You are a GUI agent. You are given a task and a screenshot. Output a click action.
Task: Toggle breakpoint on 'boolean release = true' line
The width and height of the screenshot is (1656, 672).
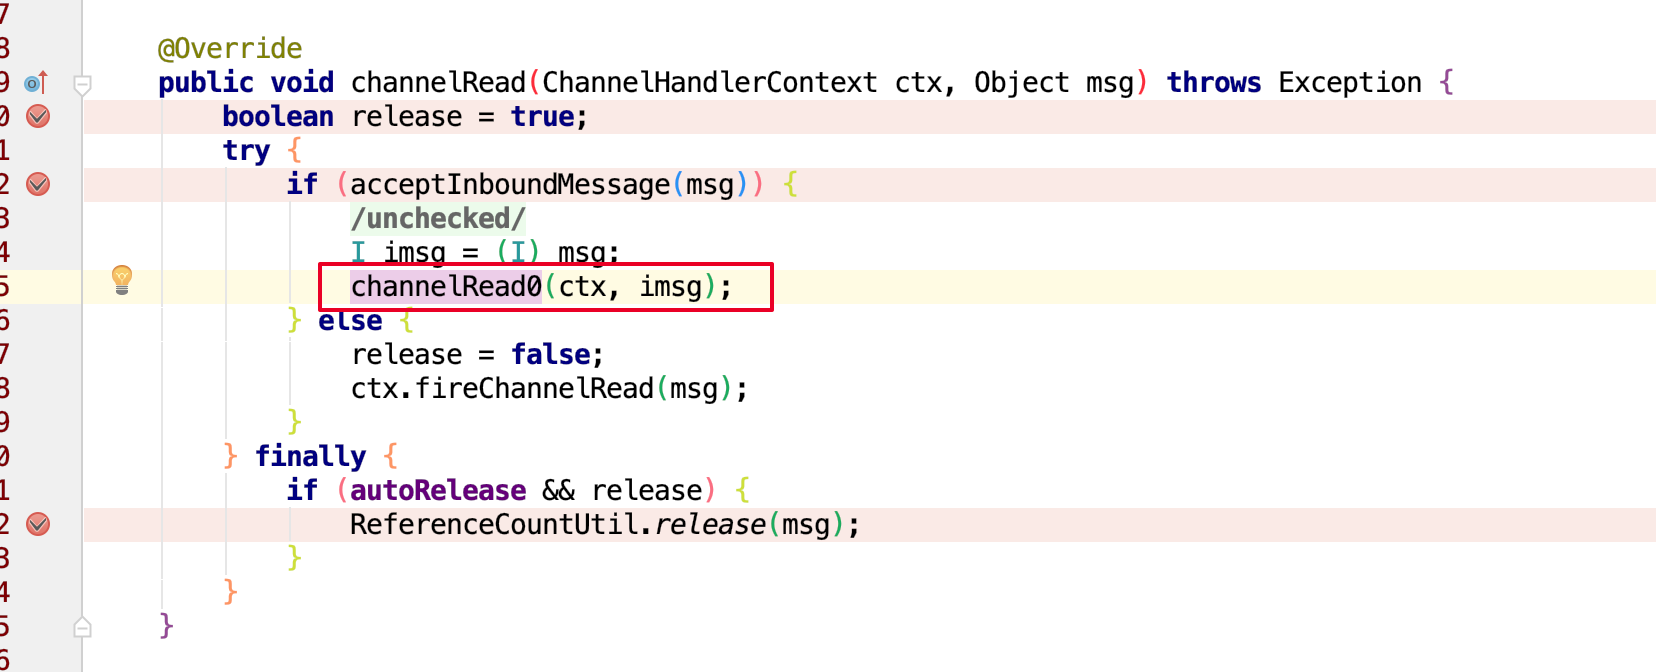[x=38, y=116]
